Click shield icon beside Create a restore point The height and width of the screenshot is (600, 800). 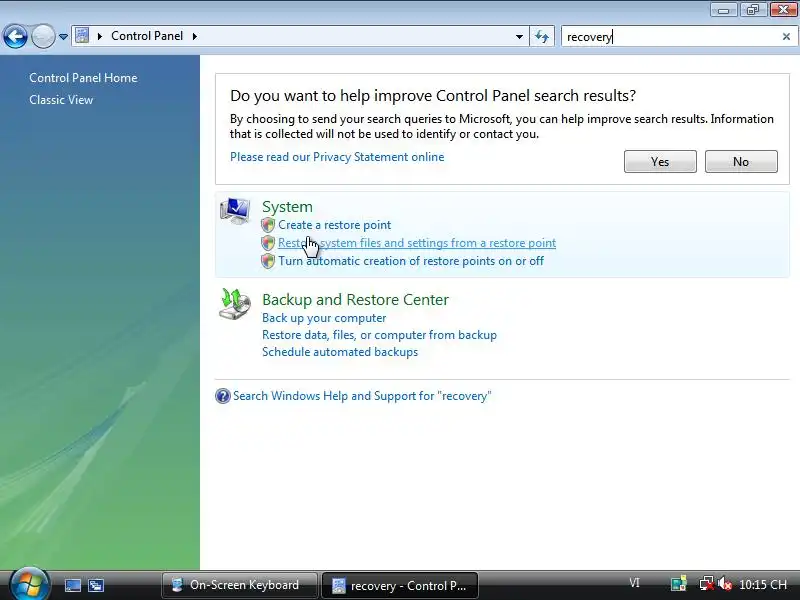[x=268, y=225]
